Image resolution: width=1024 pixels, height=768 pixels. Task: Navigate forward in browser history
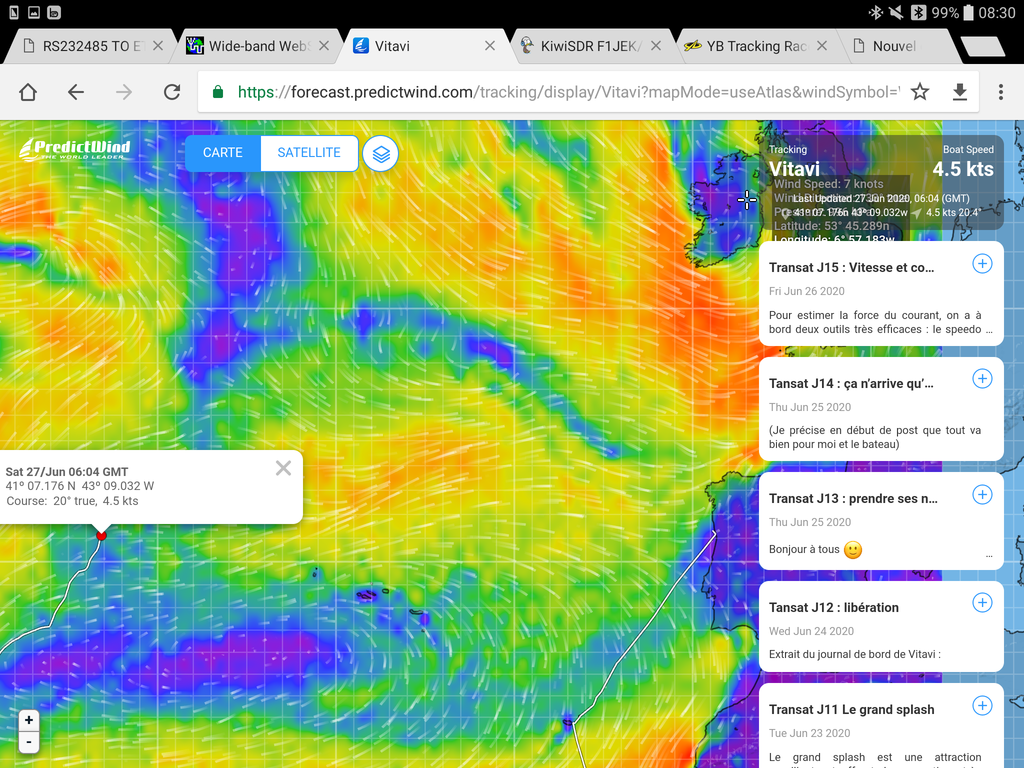coord(123,92)
